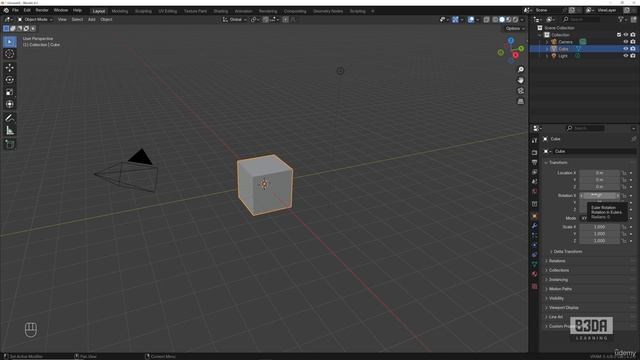Click the blue Z axis gizmo

[511, 40]
